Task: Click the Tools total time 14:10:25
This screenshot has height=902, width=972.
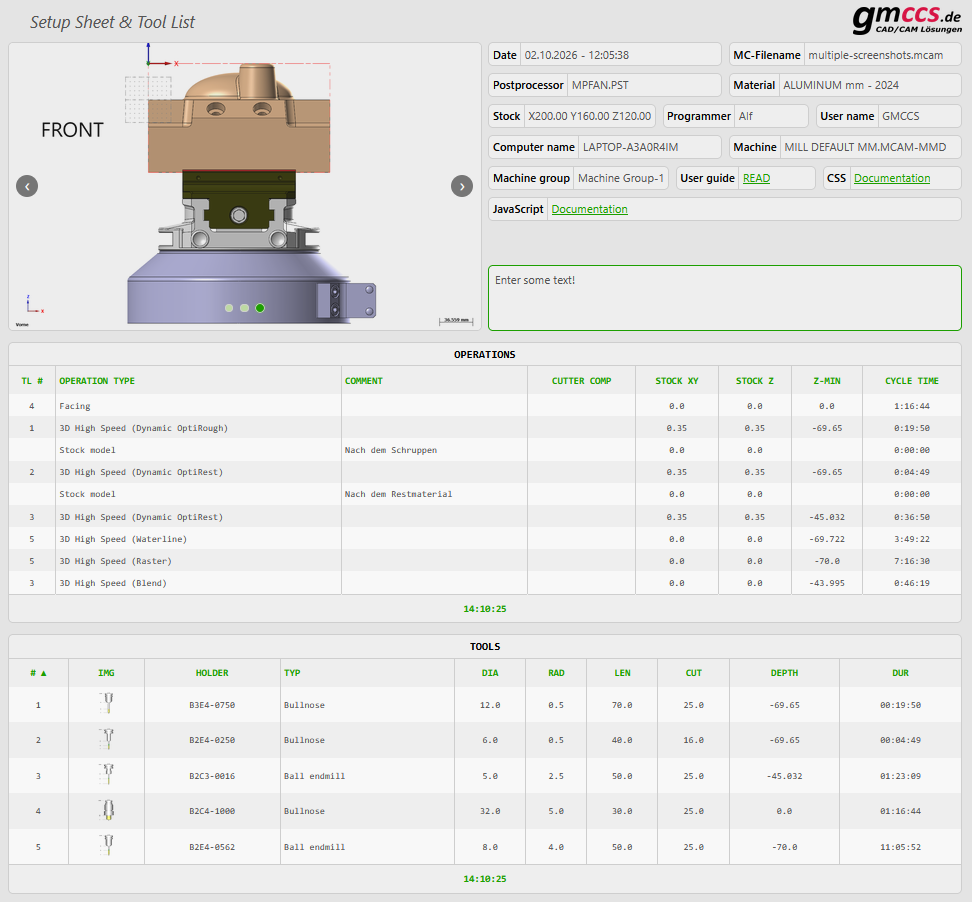Action: coord(485,879)
